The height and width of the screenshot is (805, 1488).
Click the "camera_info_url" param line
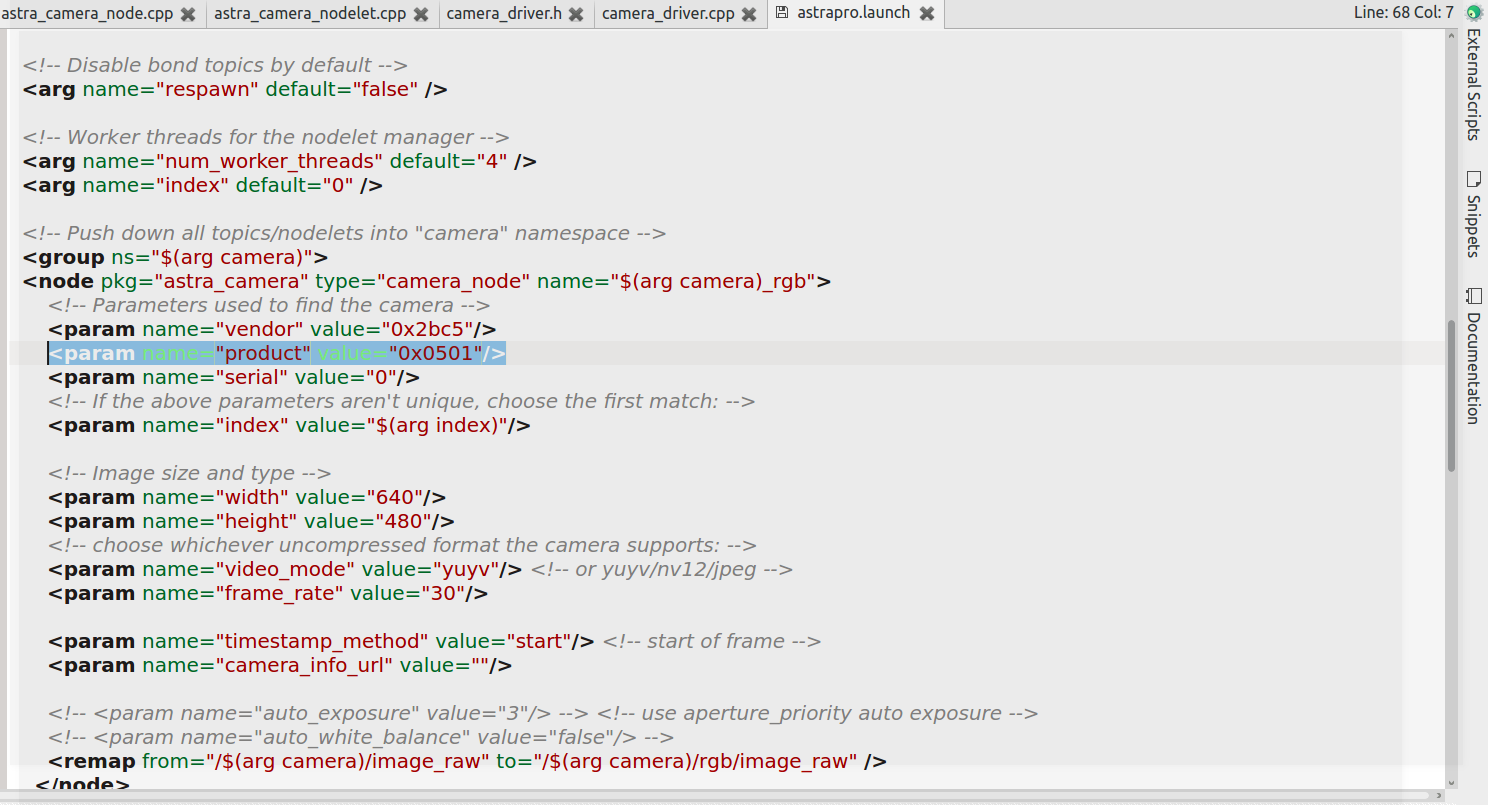point(280,665)
